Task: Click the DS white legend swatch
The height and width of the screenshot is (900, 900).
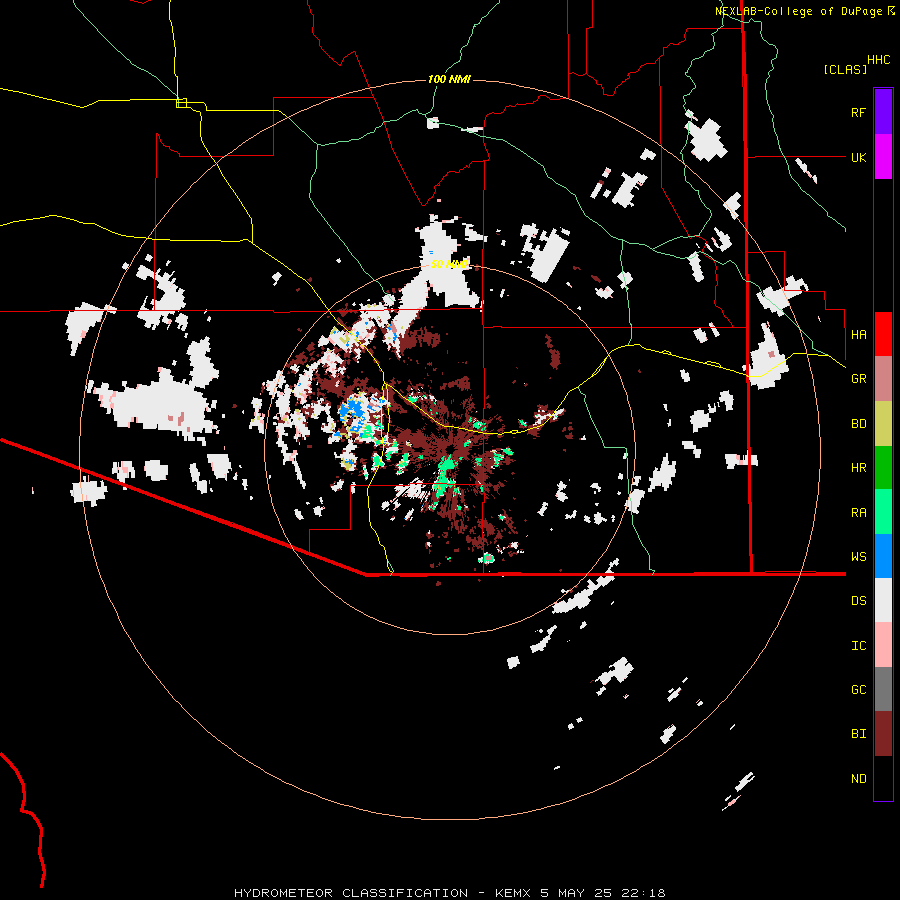Action: coord(883,600)
